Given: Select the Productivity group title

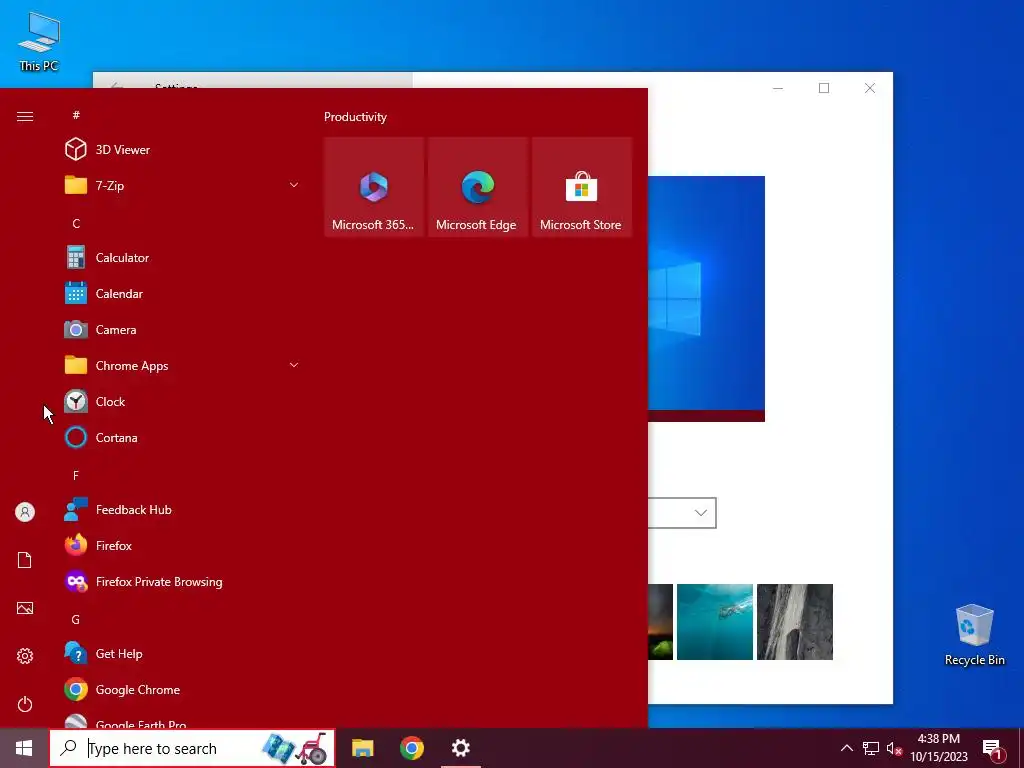Looking at the screenshot, I should pos(355,117).
